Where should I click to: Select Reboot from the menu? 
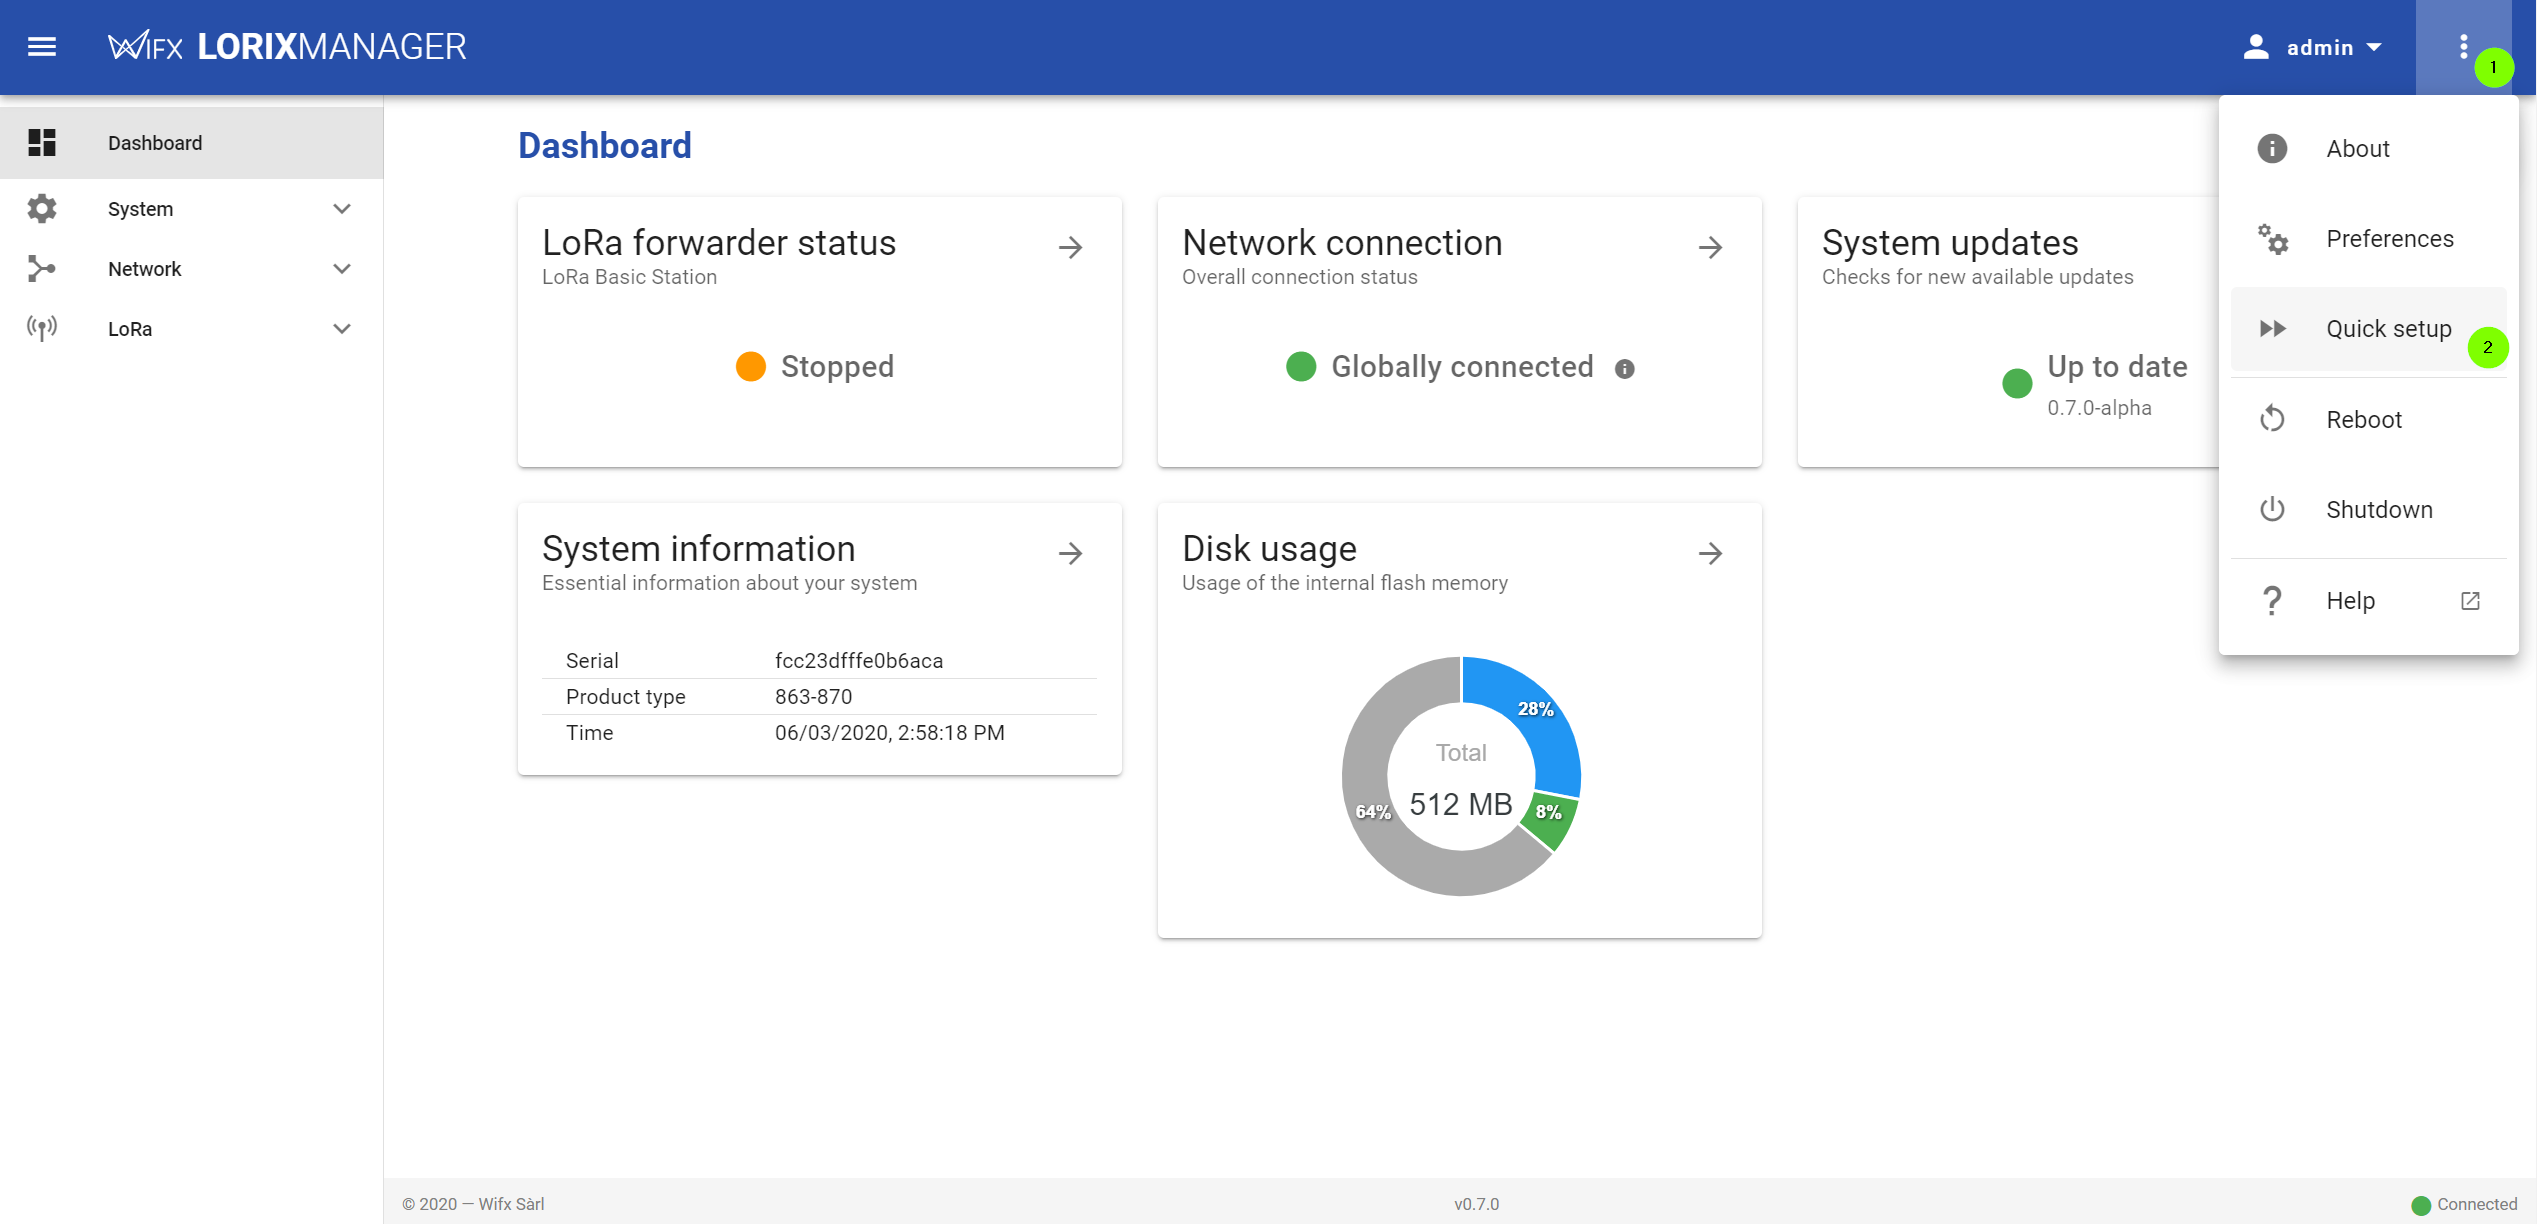[x=2363, y=420]
